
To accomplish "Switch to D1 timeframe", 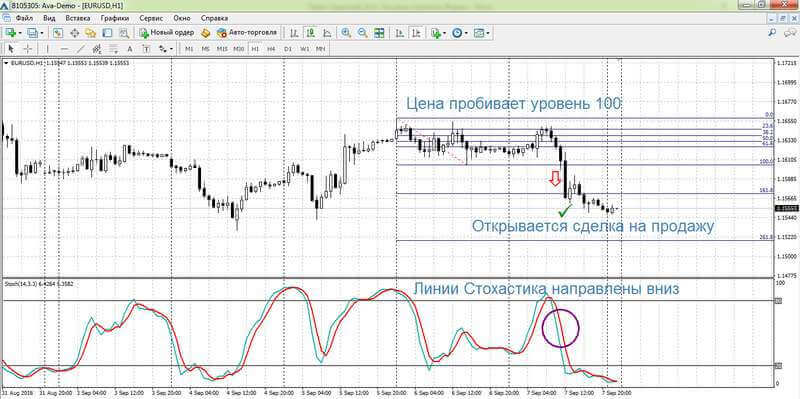I will click(288, 48).
